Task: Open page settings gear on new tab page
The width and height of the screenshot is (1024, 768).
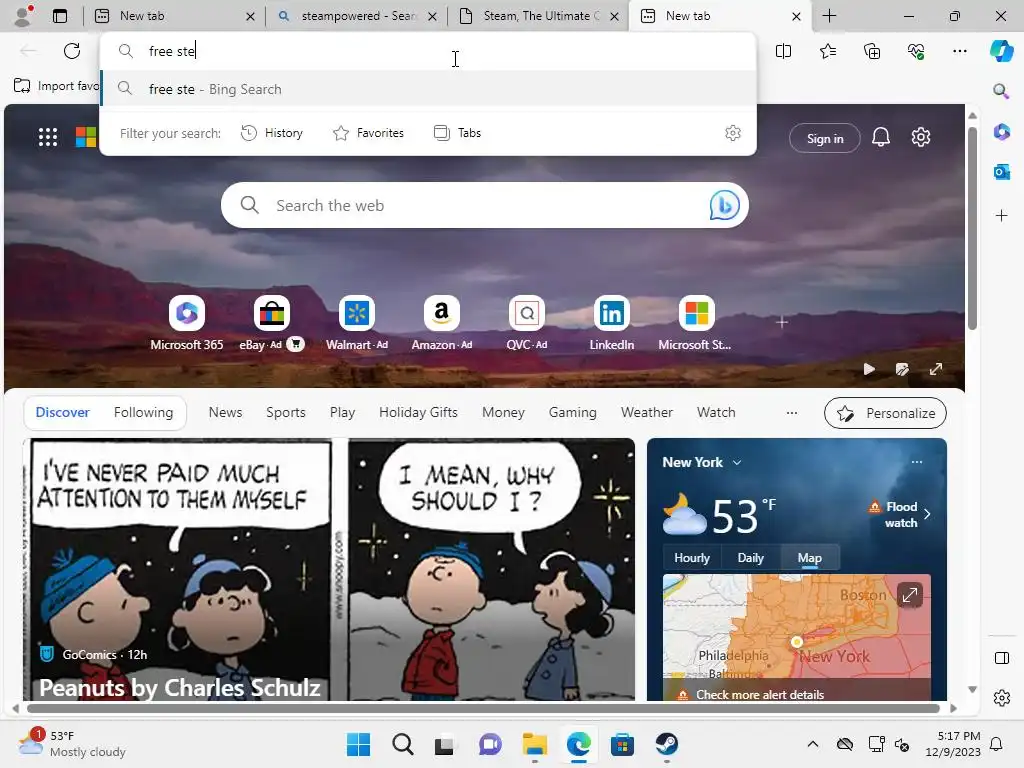Action: tap(921, 137)
